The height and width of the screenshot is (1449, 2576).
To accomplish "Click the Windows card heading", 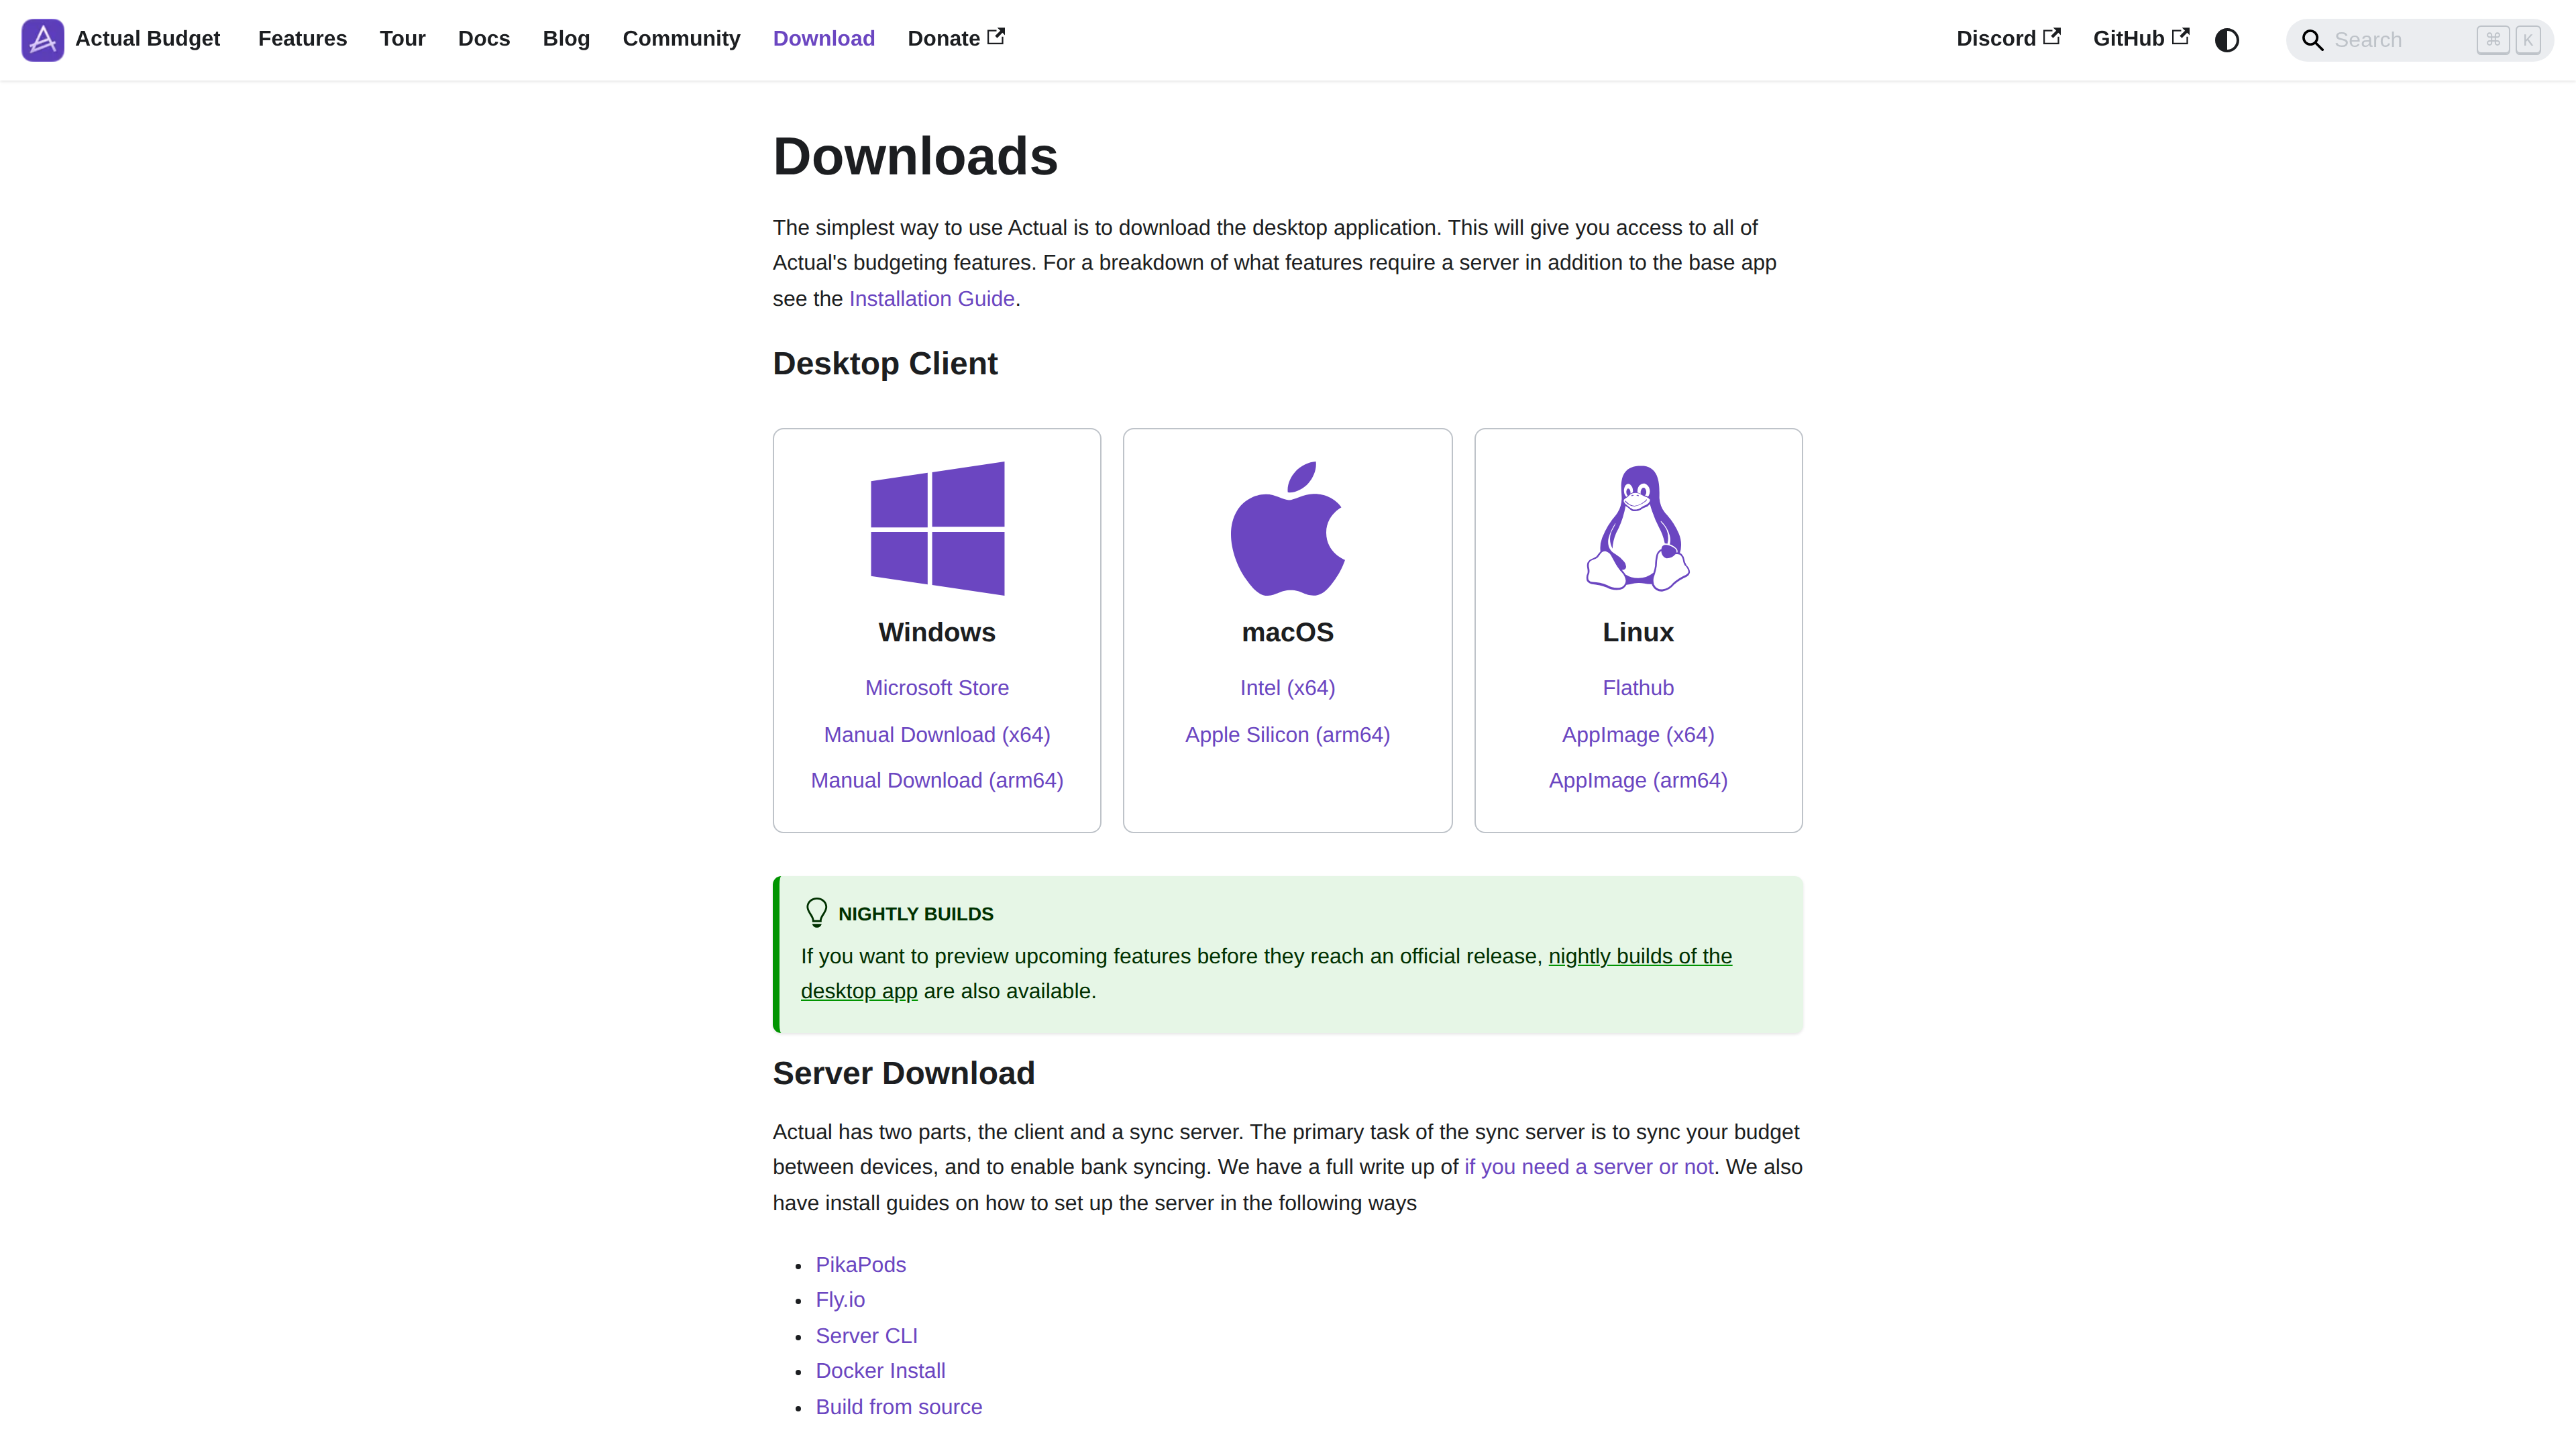I will pos(936,632).
